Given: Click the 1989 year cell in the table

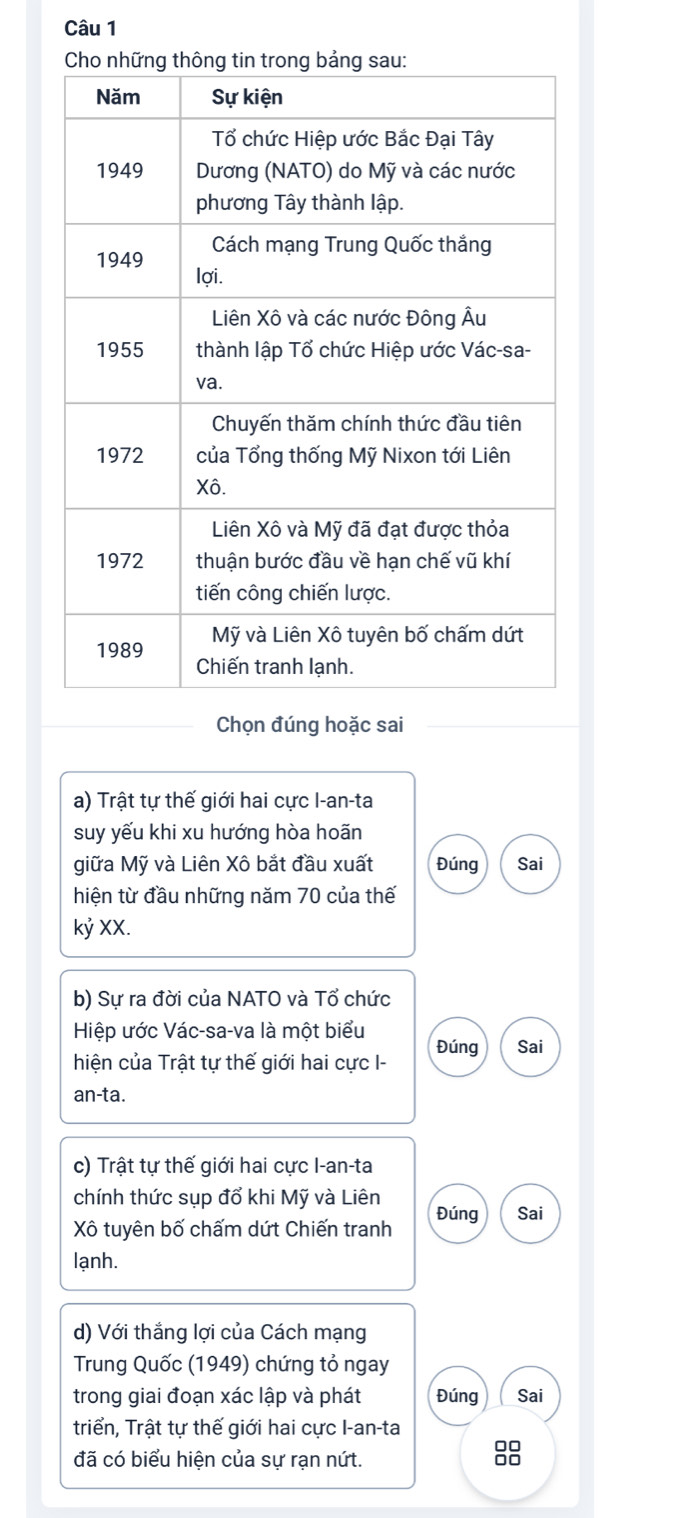Looking at the screenshot, I should click(x=120, y=649).
